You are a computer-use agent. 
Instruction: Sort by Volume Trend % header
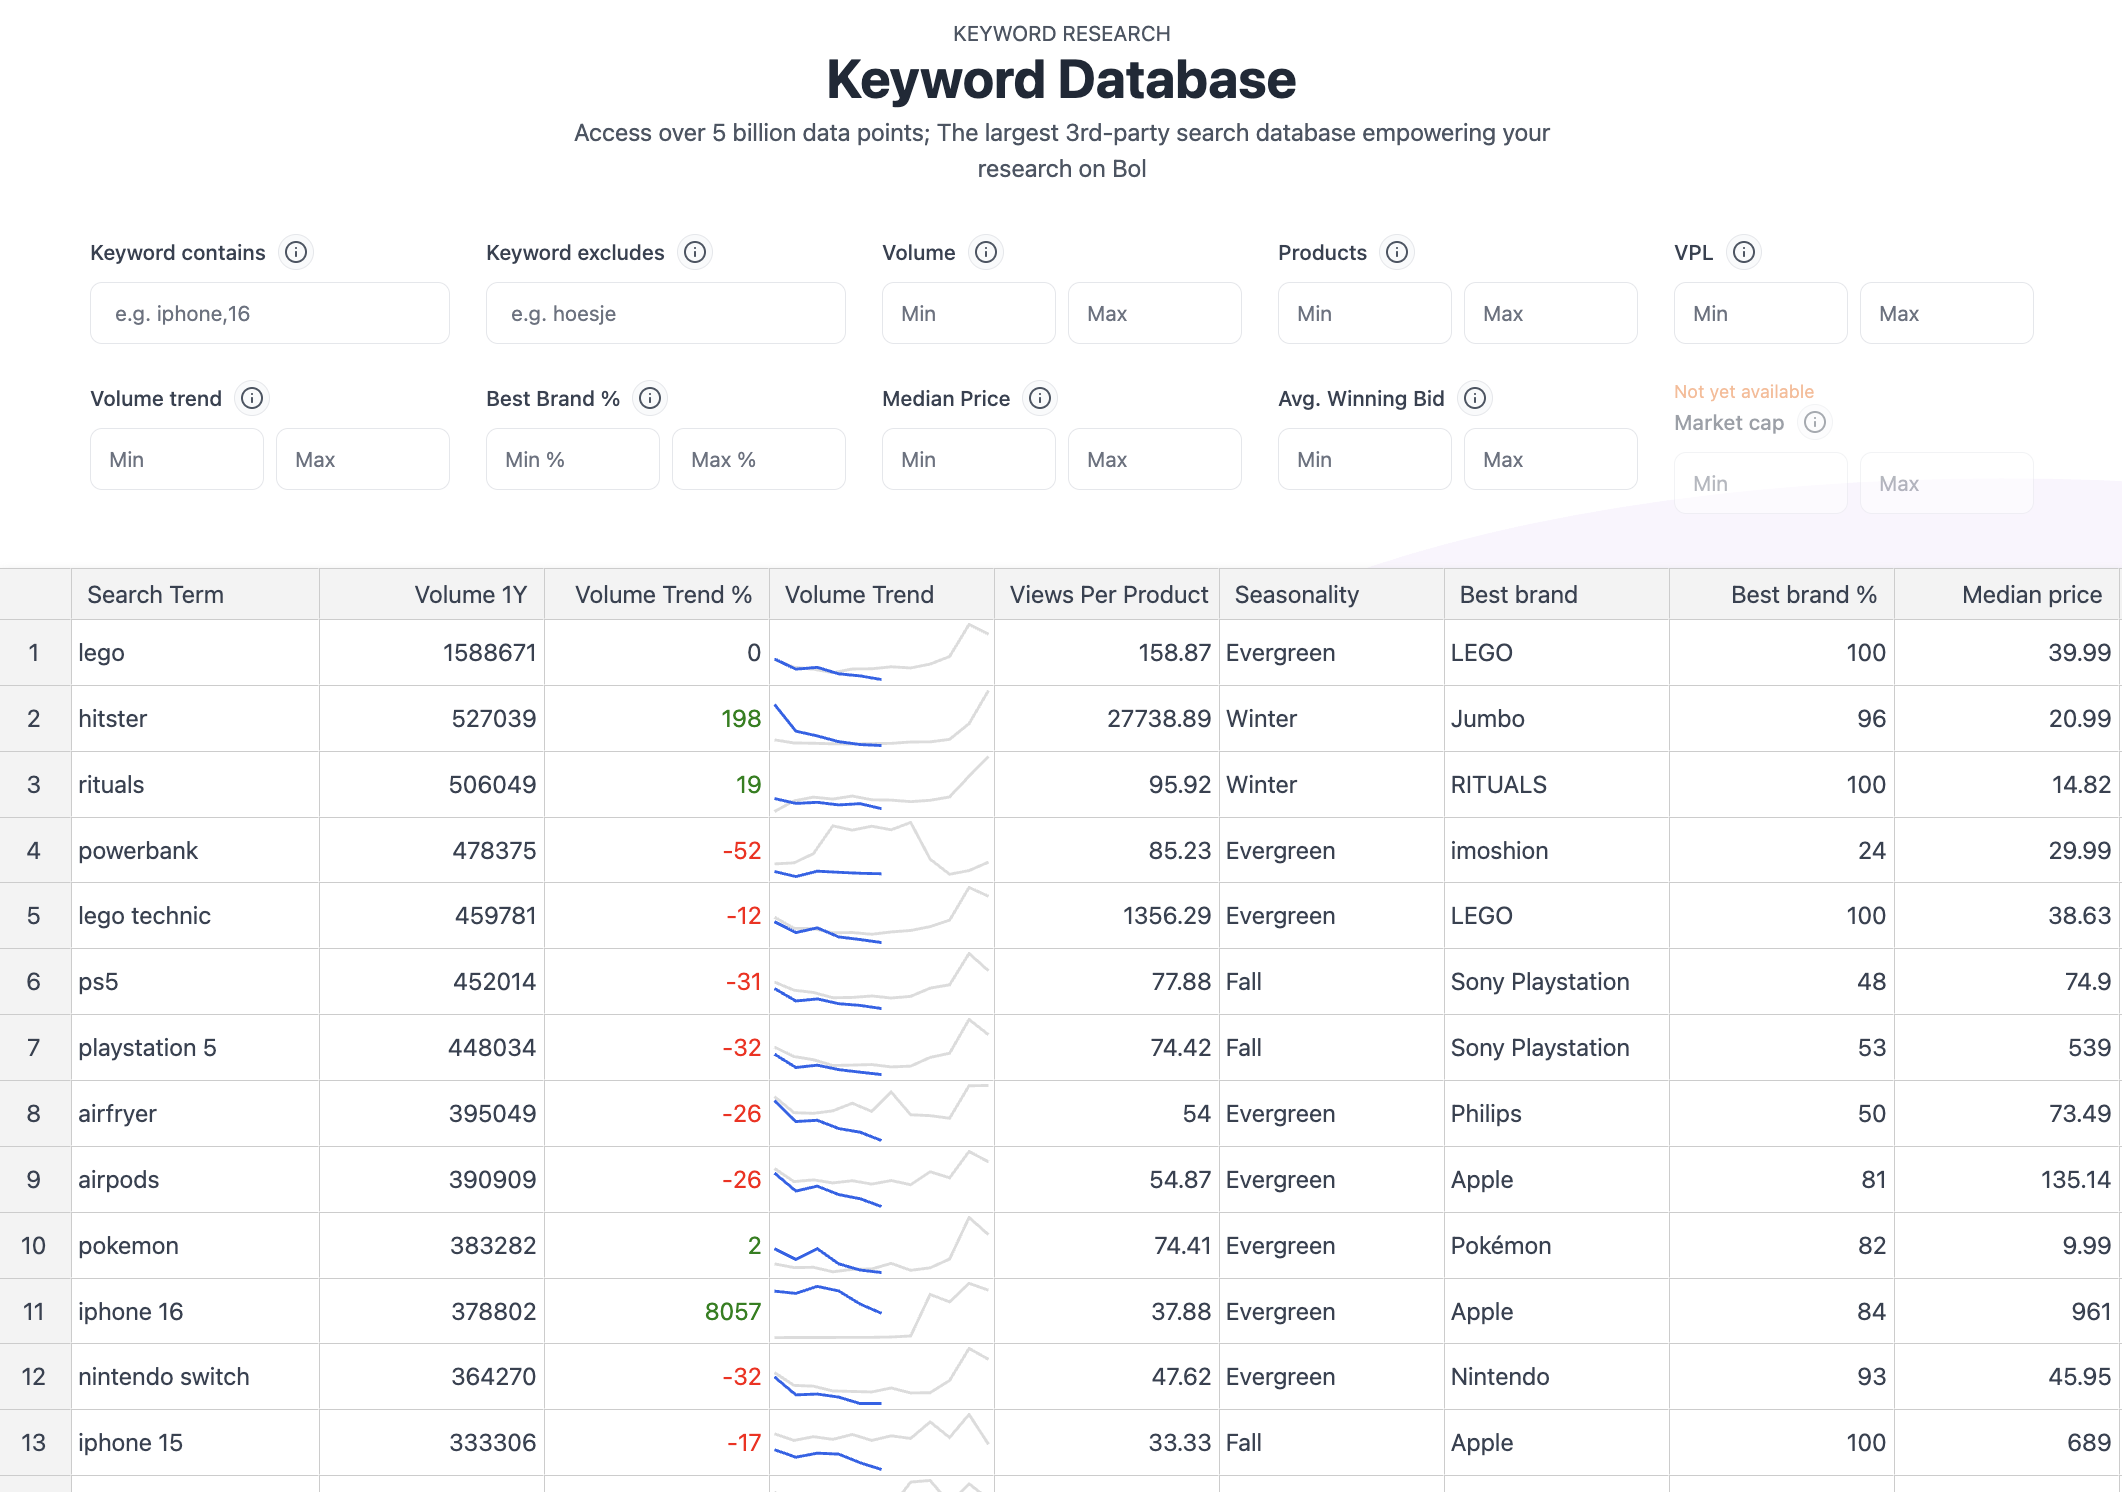(657, 594)
